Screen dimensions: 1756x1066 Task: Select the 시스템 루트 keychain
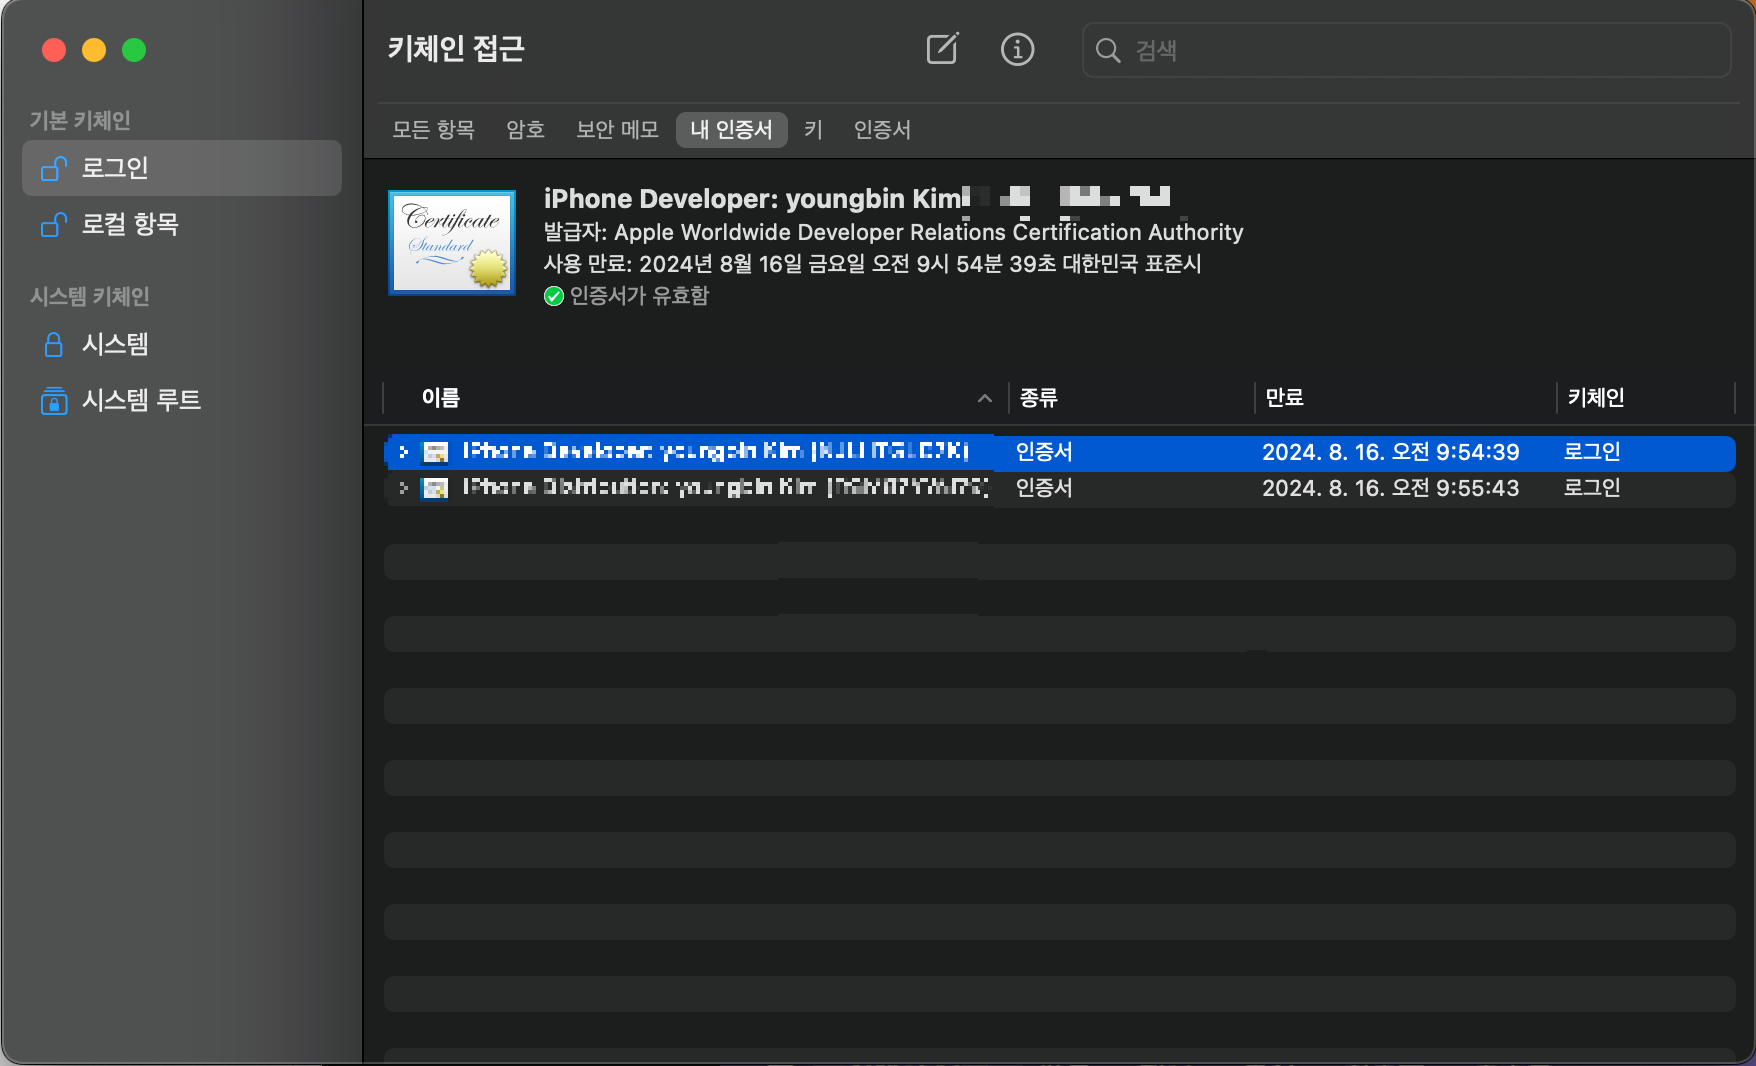tap(182, 400)
